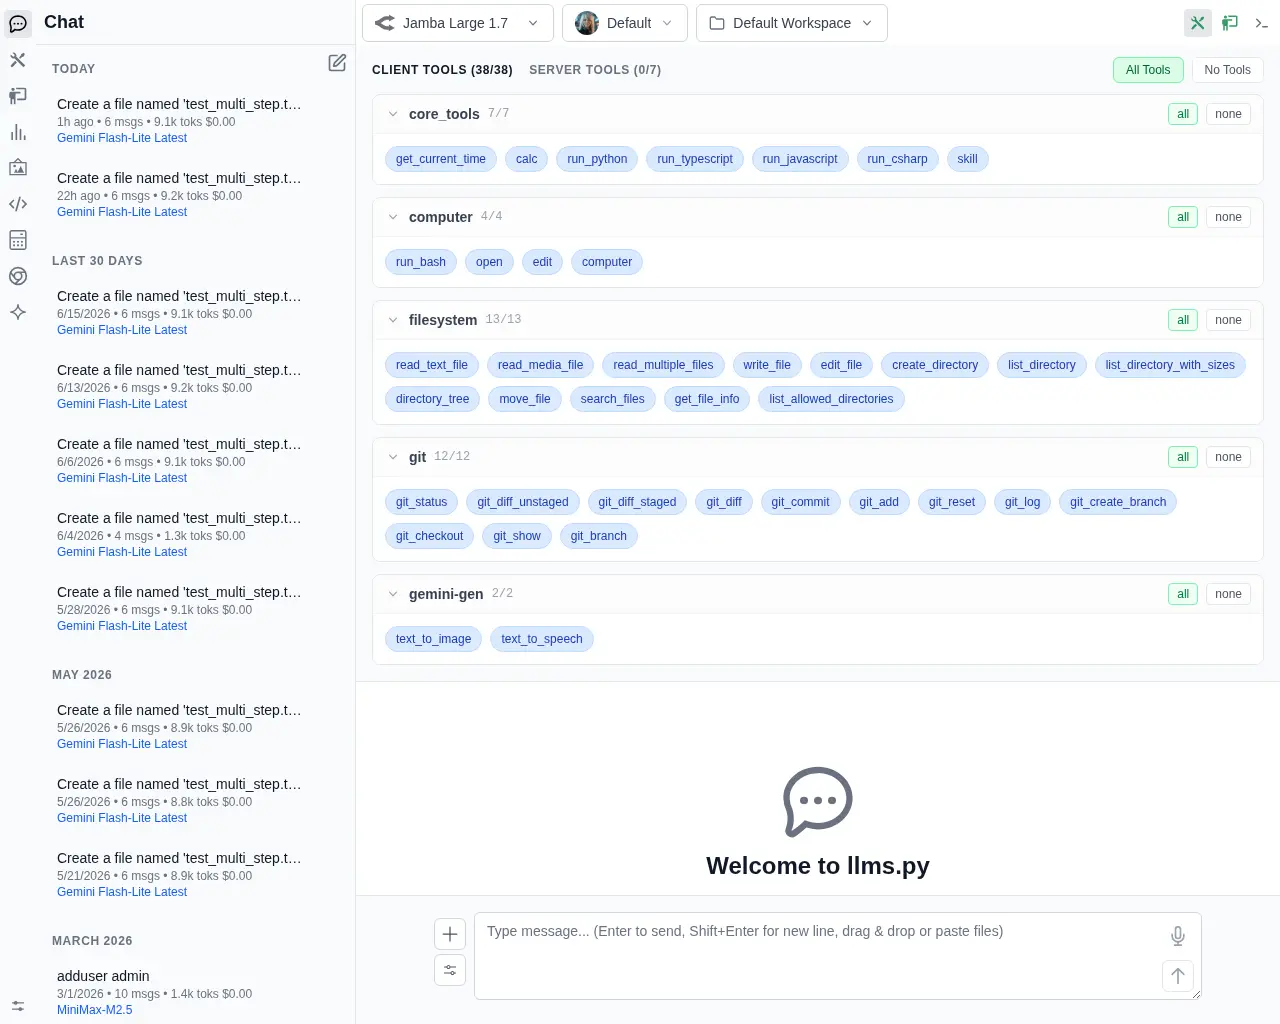
Task: Click the Chrome-style browser icon in sidebar
Action: point(18,276)
